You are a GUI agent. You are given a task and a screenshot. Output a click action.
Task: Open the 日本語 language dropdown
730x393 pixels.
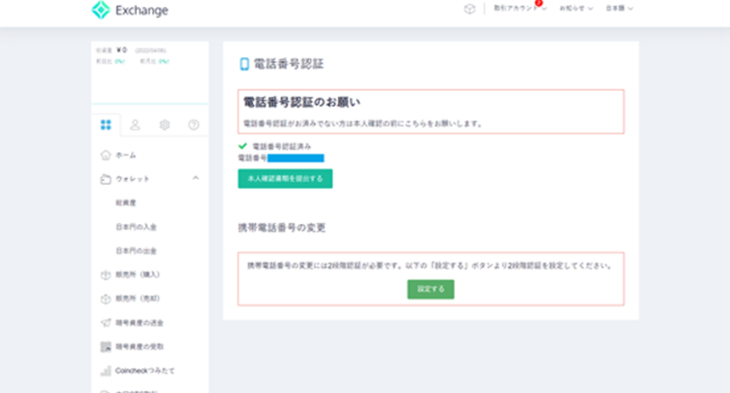[619, 8]
